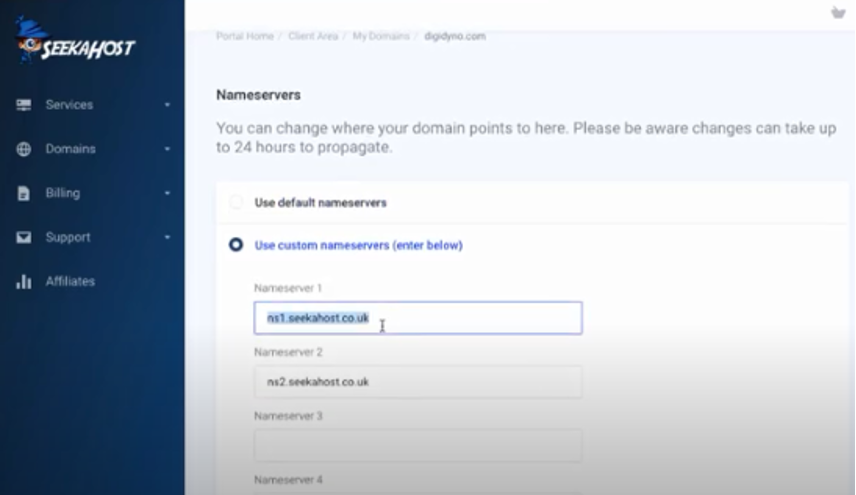Select Use custom nameservers radio button
Viewport: 856px width, 495px height.
click(x=236, y=244)
